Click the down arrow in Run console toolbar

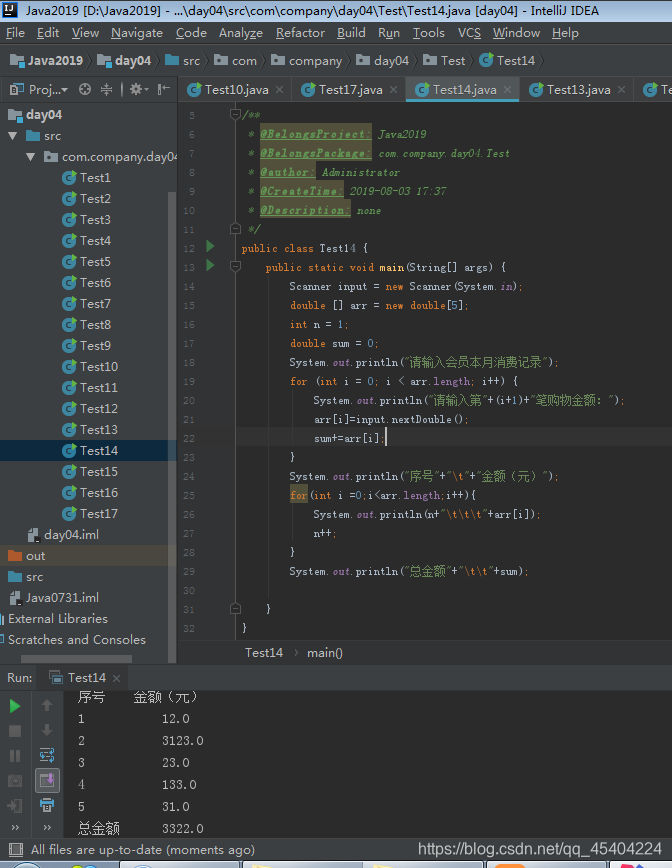coord(47,730)
